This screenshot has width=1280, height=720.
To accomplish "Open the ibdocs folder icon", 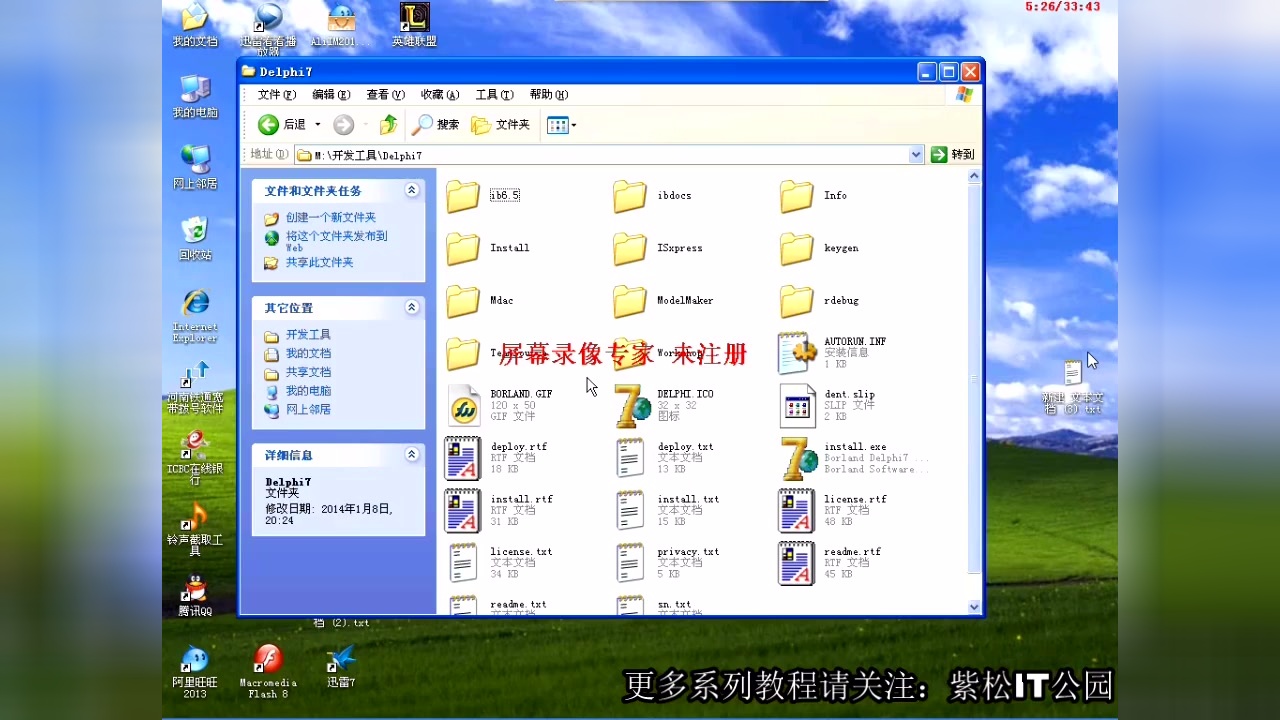I will tap(630, 196).
